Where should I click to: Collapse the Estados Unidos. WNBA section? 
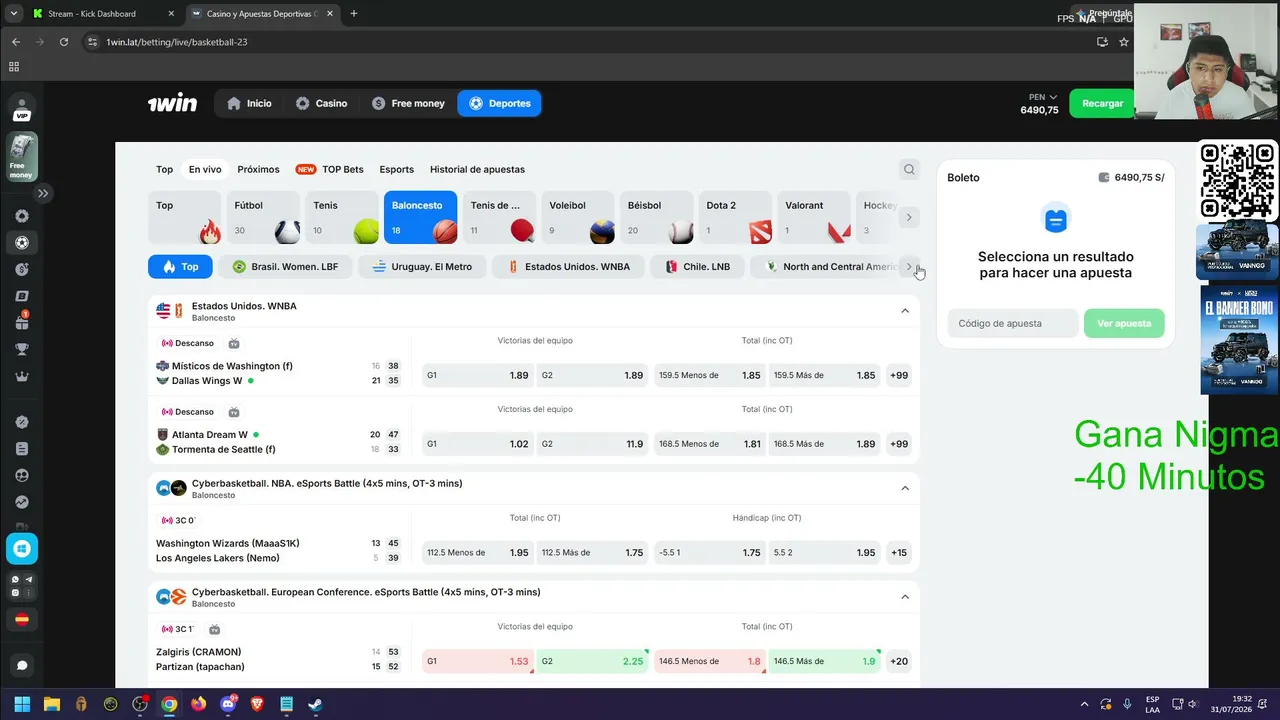click(905, 311)
